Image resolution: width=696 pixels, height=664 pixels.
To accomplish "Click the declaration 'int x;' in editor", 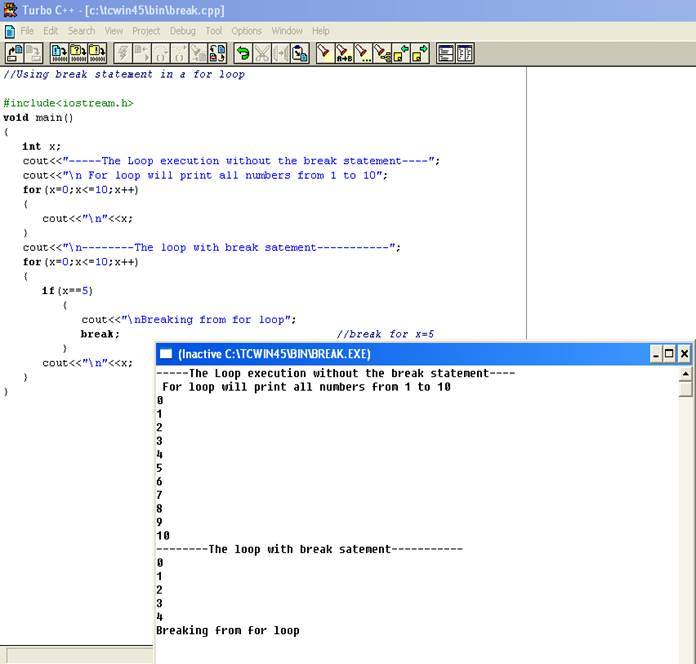I will [41, 146].
